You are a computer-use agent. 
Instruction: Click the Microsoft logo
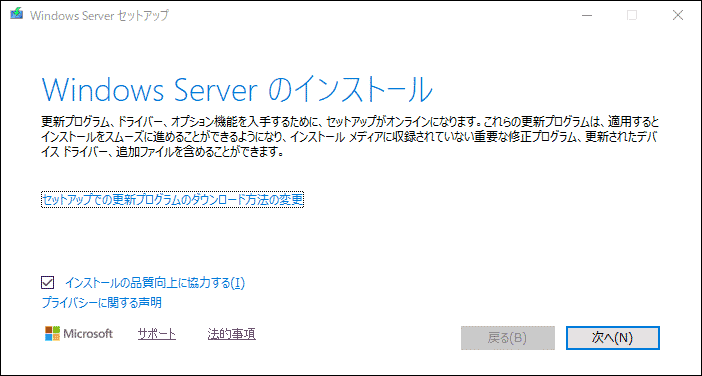coord(79,333)
